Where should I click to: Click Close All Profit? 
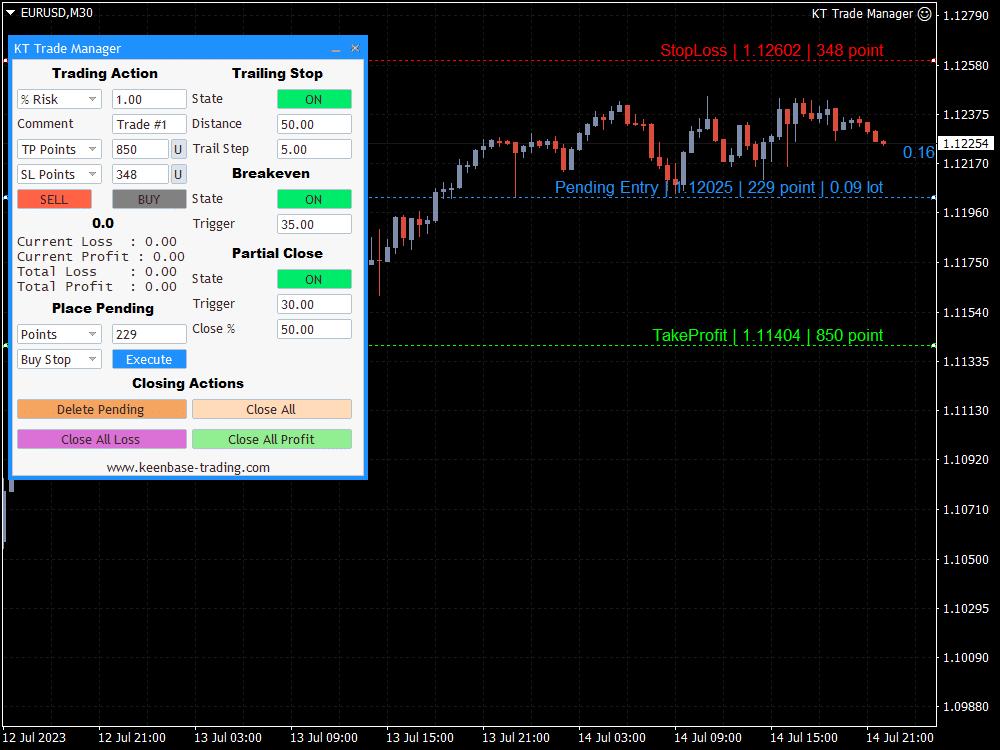pyautogui.click(x=271, y=438)
